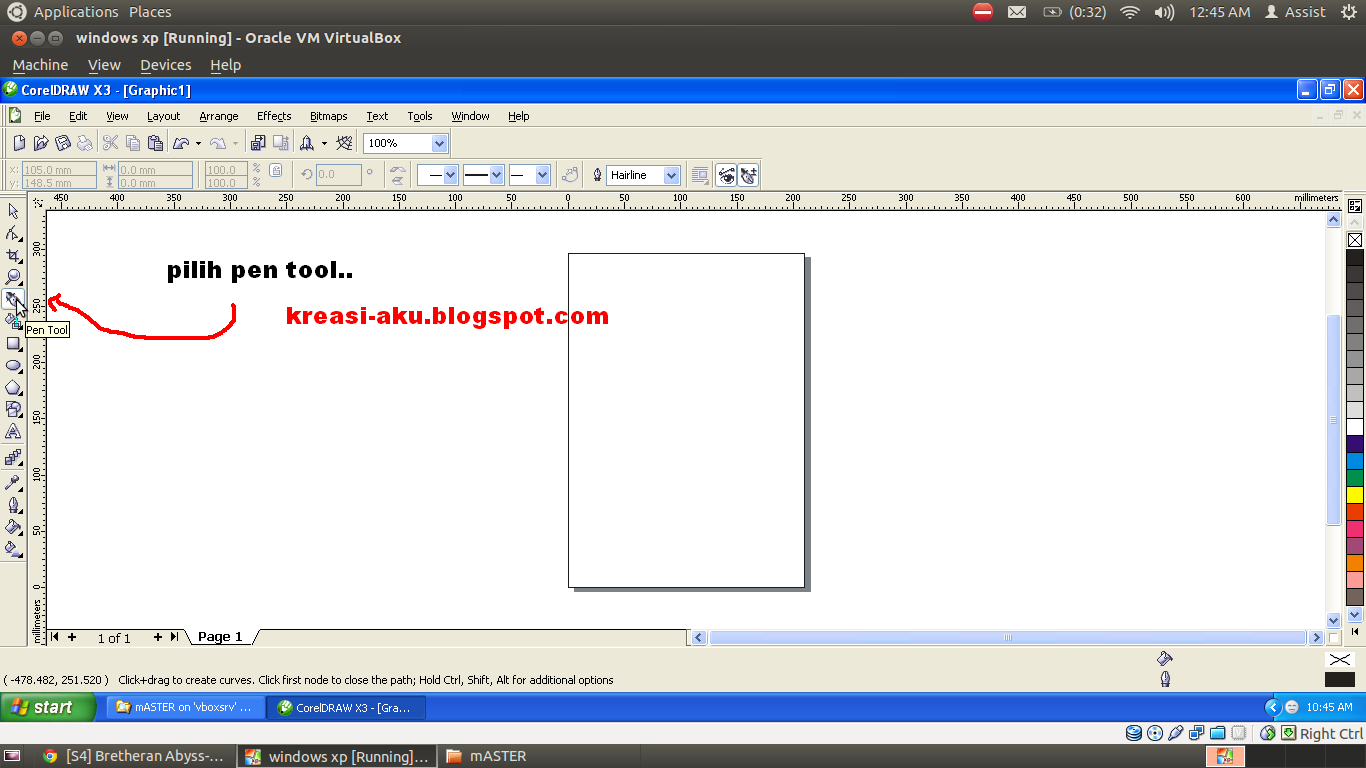Click the Print icon
The width and height of the screenshot is (1366, 768).
point(84,143)
